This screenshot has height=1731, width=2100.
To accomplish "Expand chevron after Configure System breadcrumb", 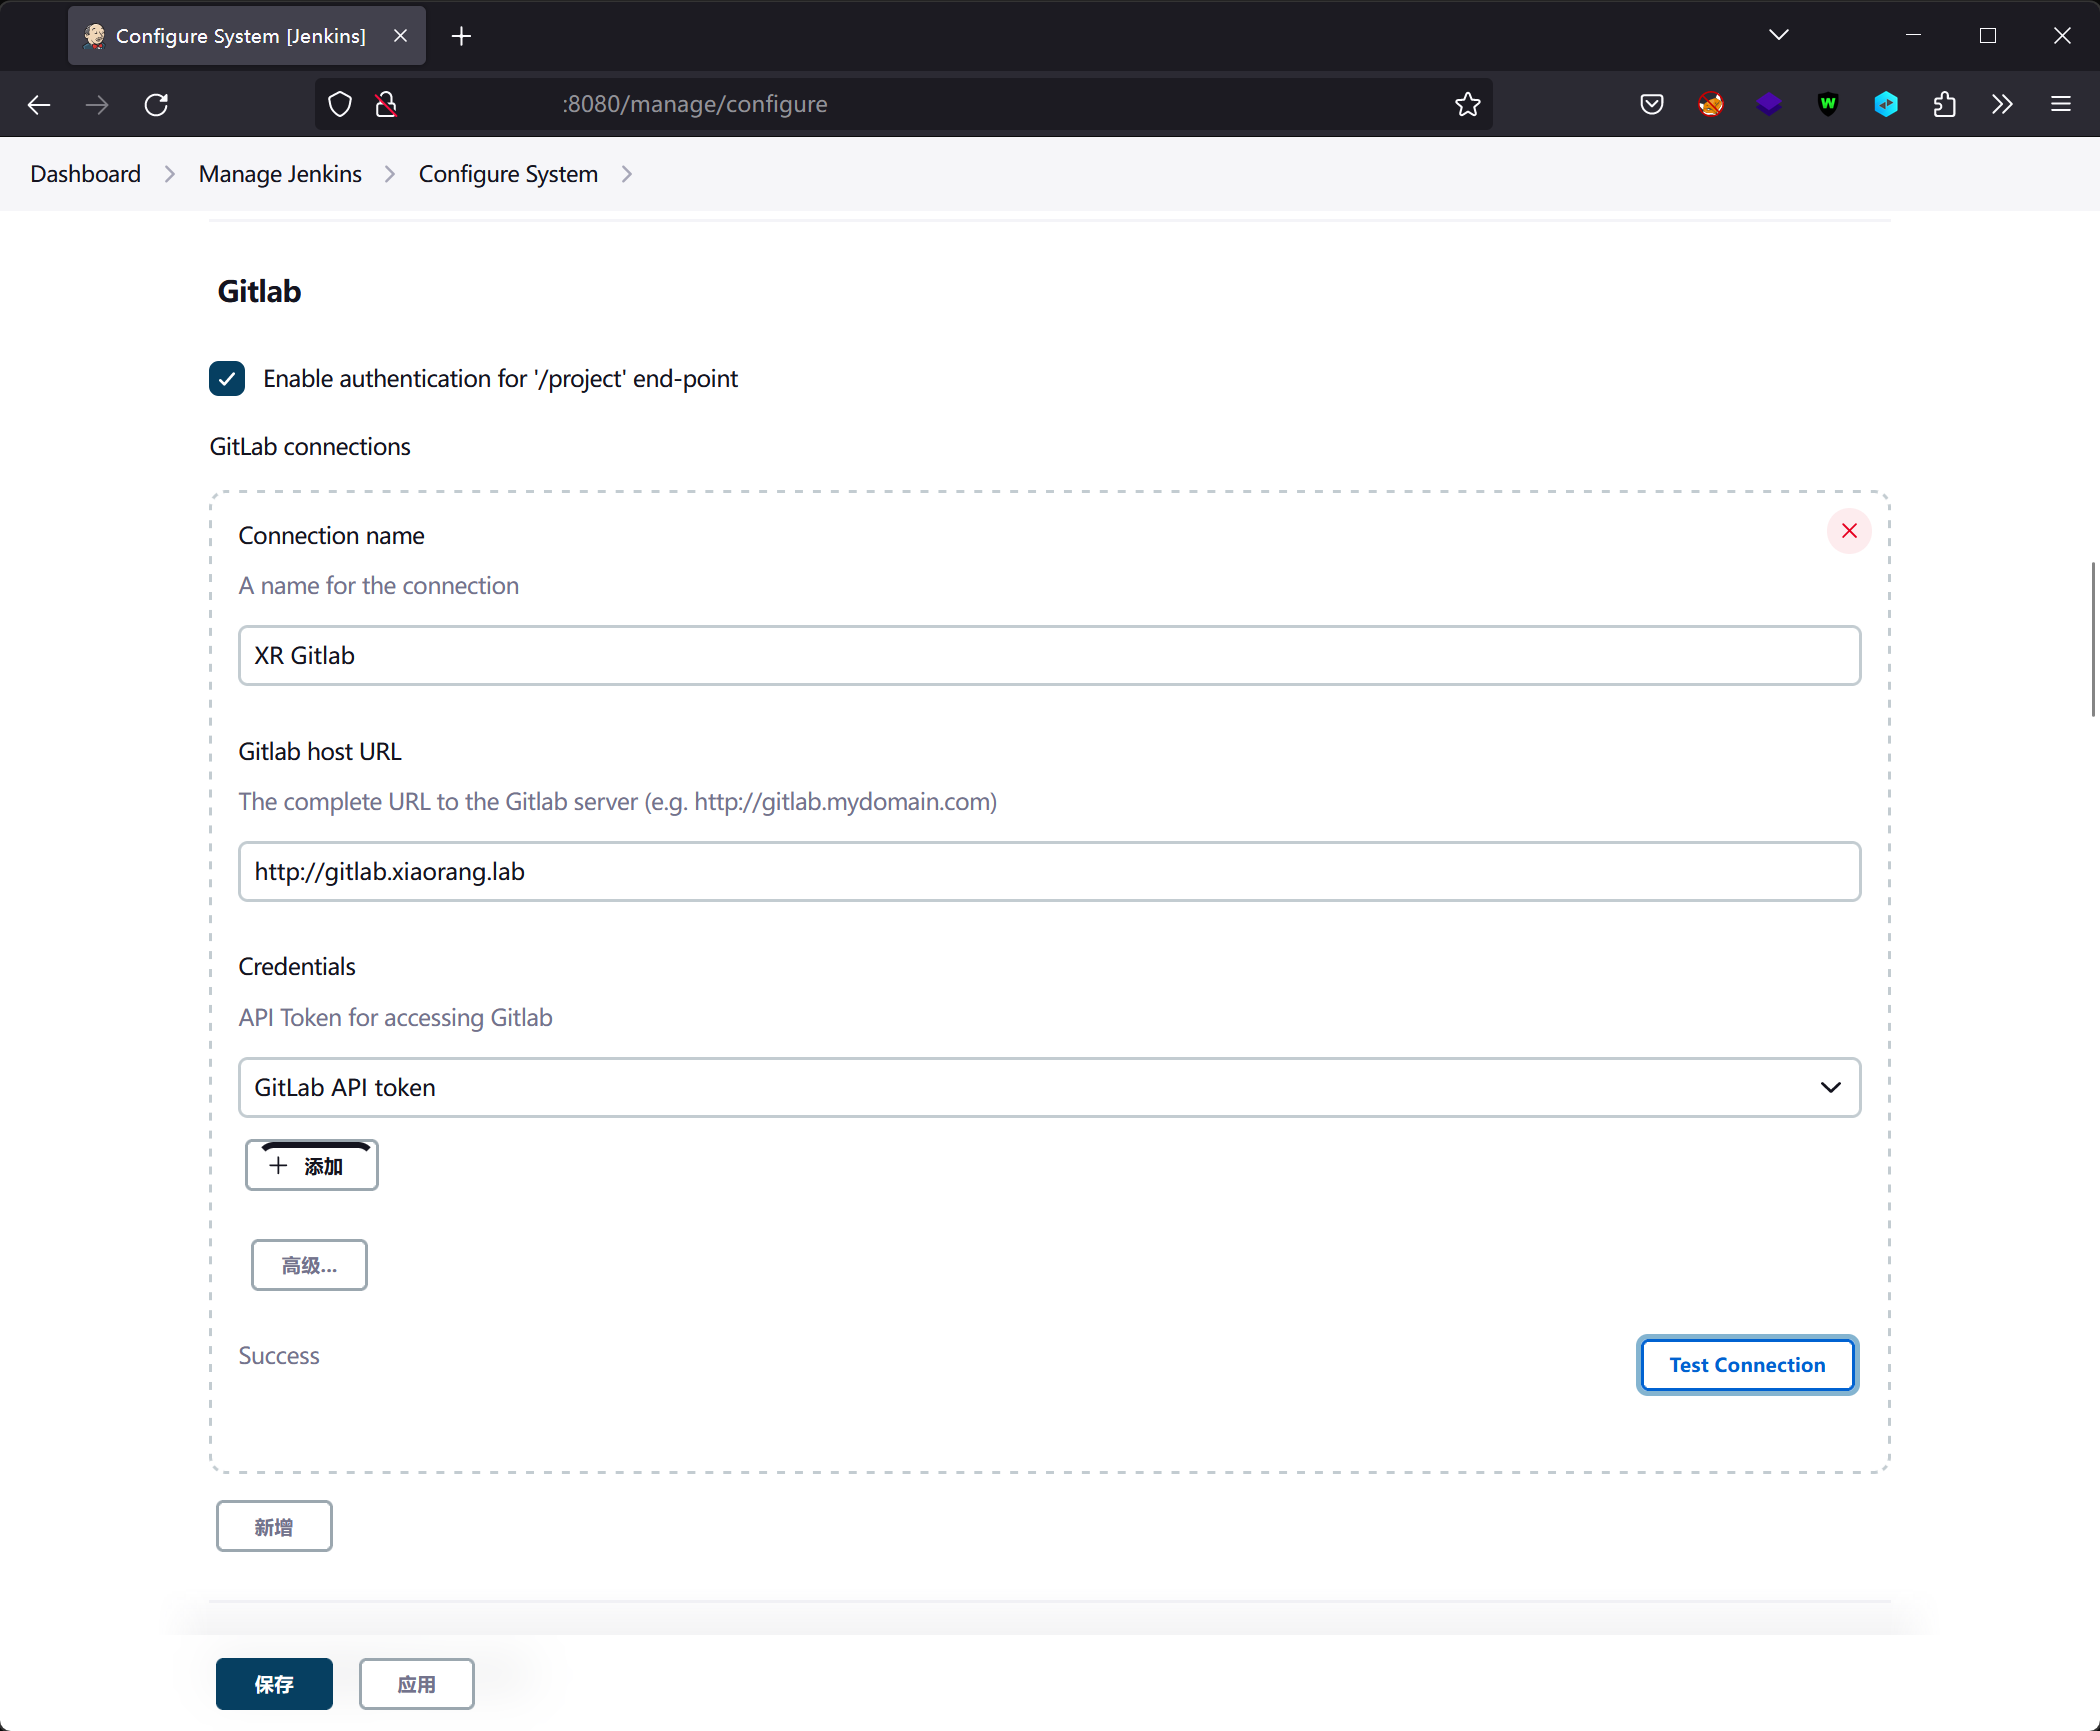I will pyautogui.click(x=627, y=174).
